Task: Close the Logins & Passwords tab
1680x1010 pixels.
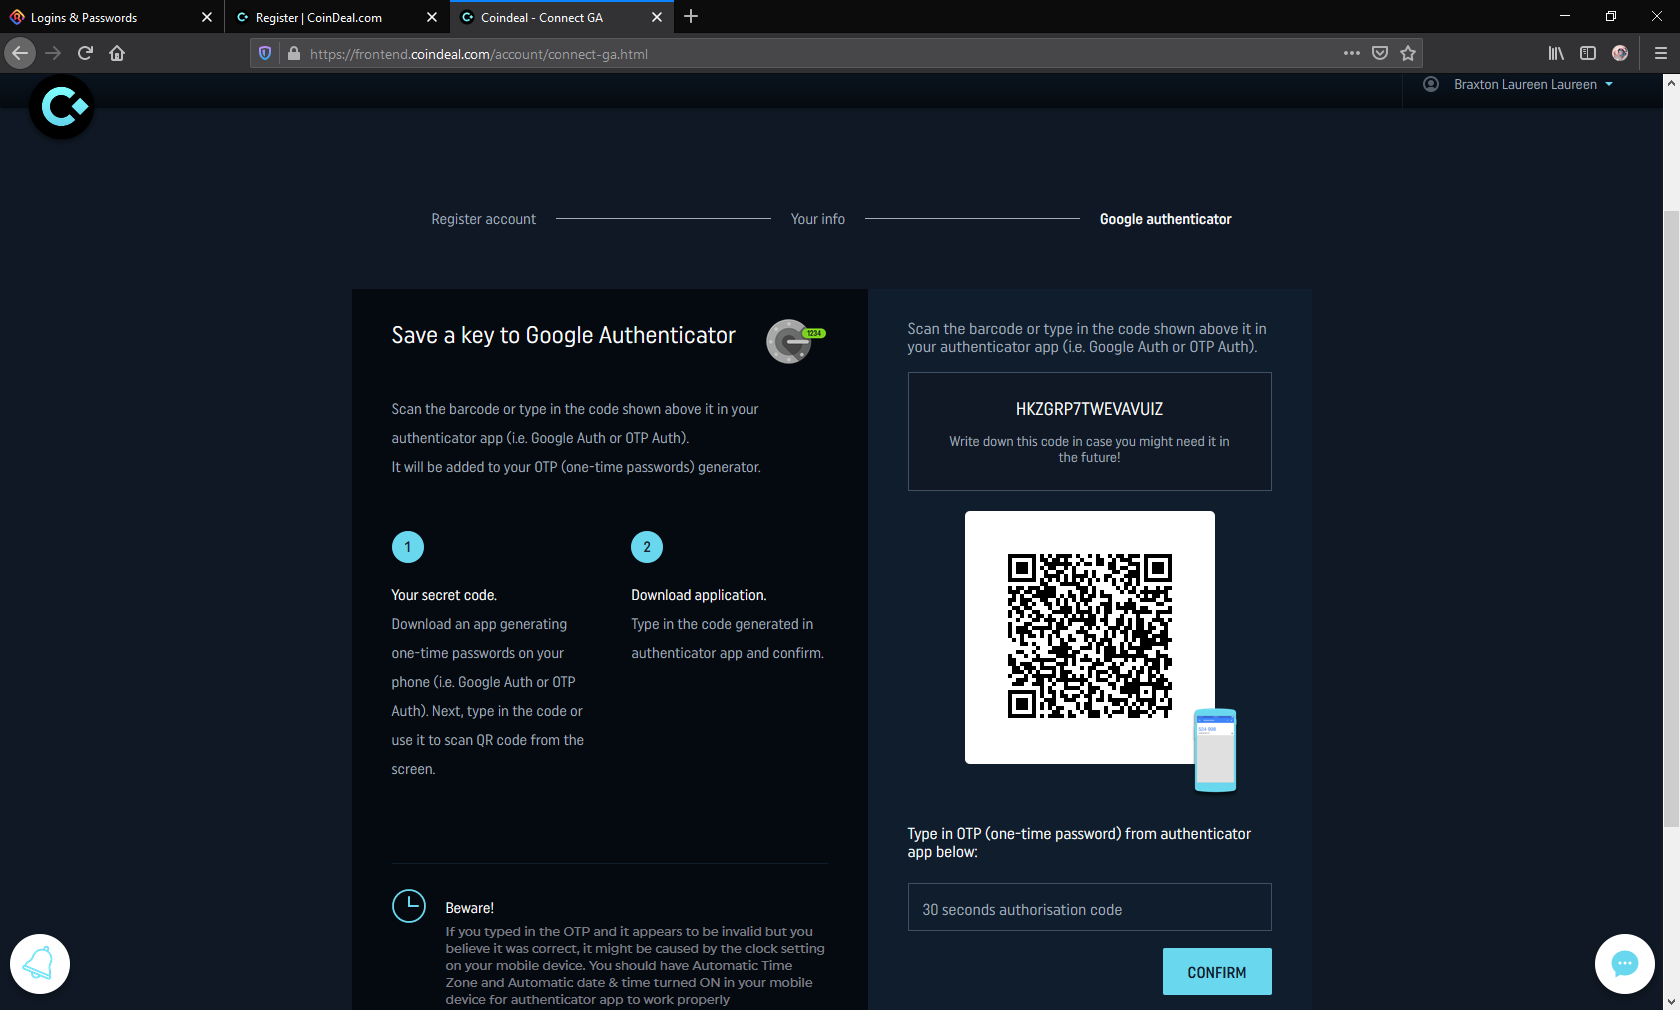Action: point(207,17)
